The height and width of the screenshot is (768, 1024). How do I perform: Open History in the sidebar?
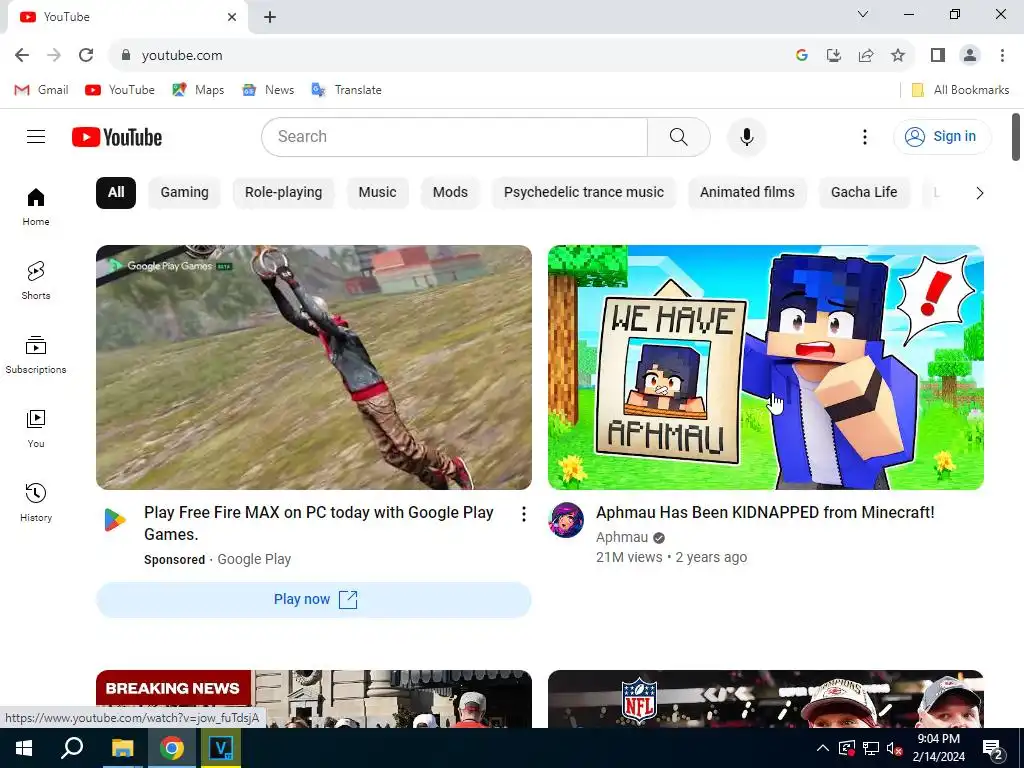(36, 503)
